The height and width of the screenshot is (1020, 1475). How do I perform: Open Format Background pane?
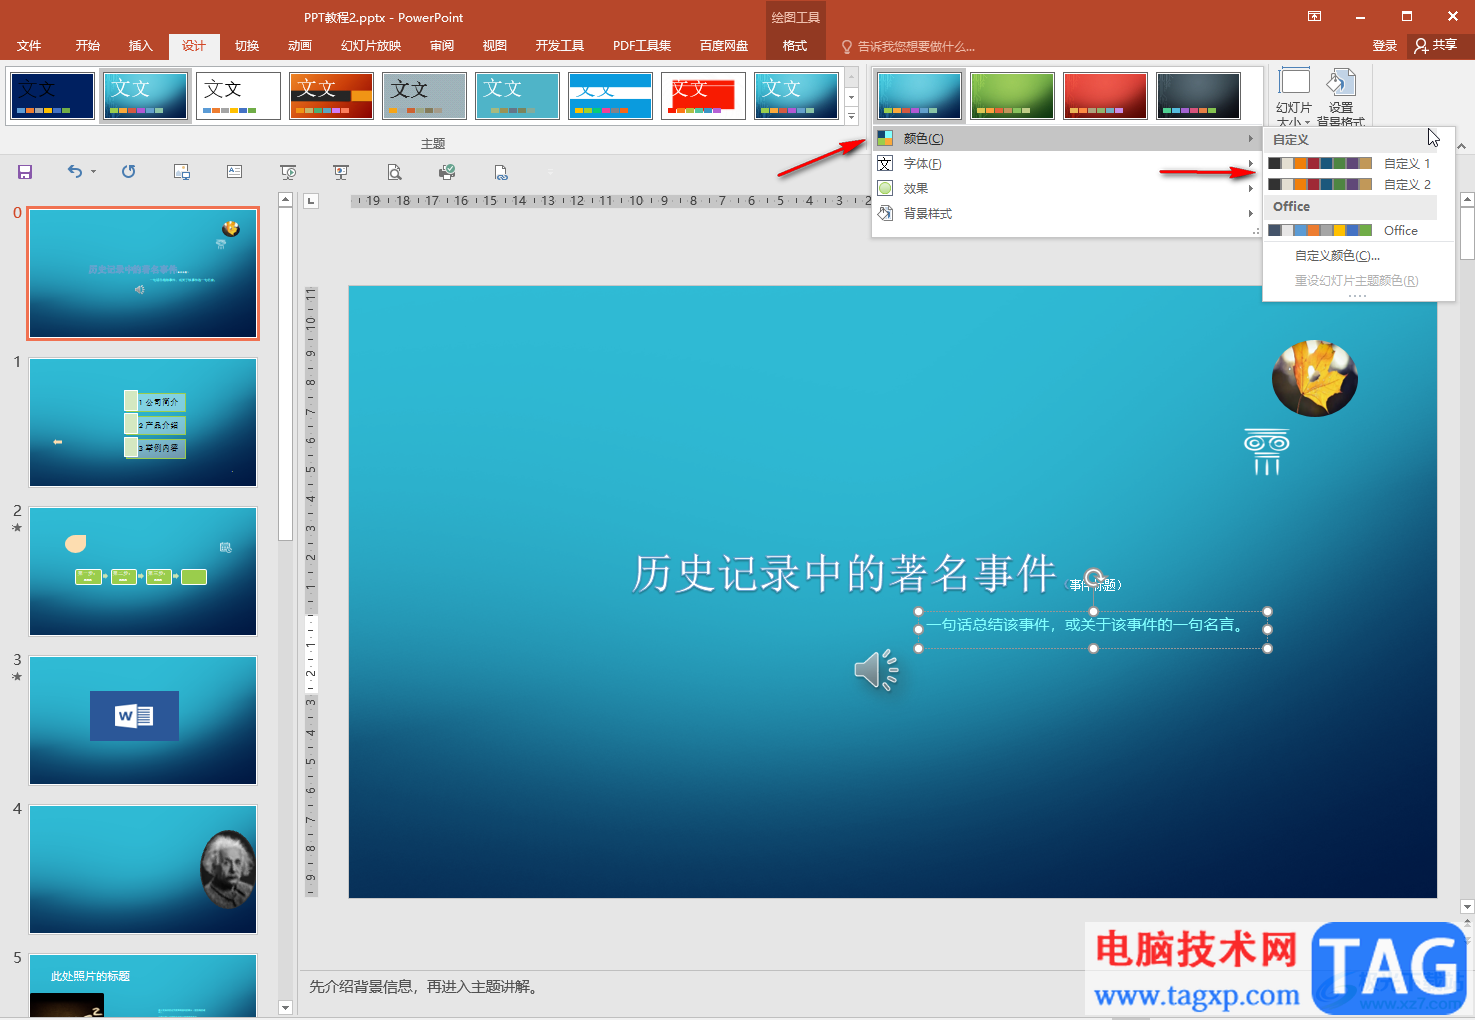point(1340,97)
